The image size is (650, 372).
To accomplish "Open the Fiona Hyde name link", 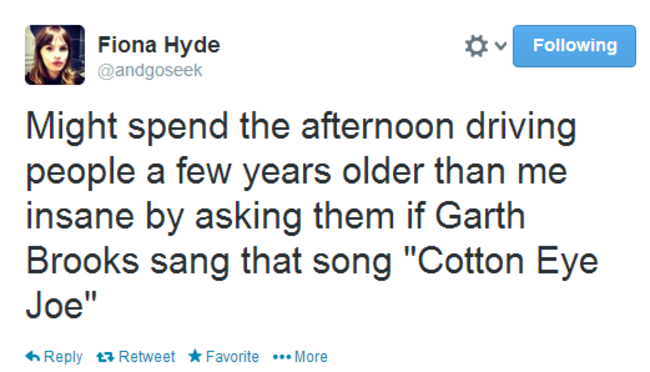I will [x=159, y=45].
